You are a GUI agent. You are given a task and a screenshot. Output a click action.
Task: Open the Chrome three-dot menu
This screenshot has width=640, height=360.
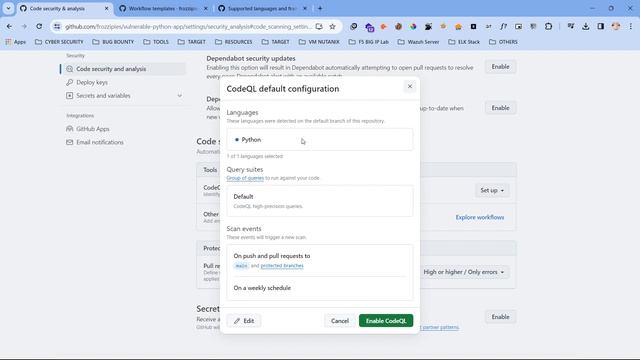(631, 27)
